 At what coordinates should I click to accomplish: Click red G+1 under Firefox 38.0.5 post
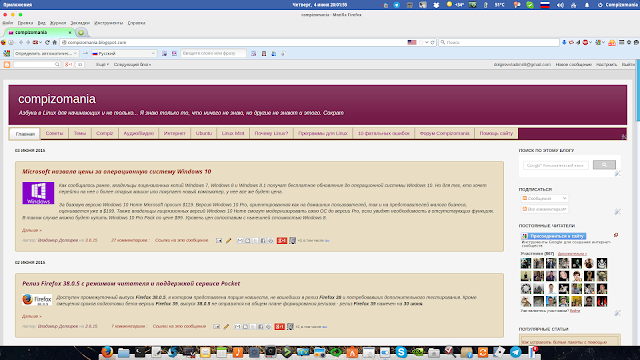(280, 327)
